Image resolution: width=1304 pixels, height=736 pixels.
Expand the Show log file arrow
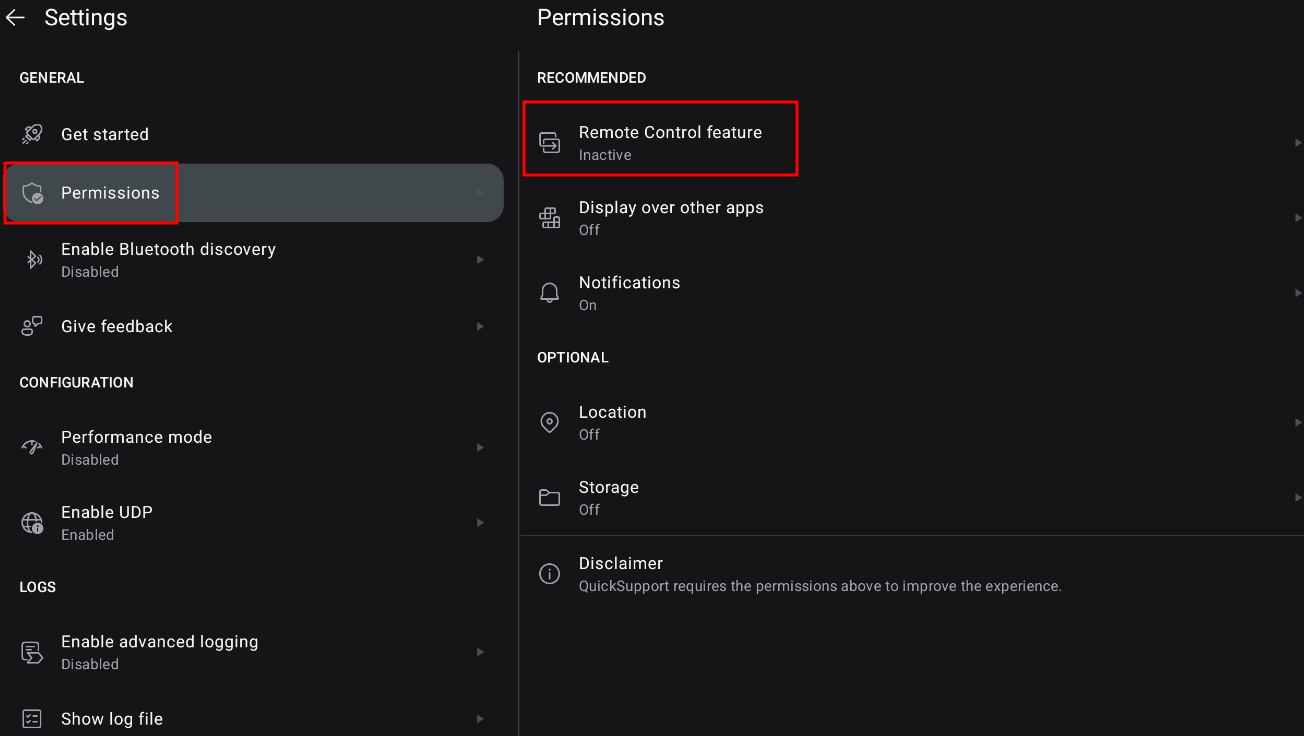tap(480, 718)
